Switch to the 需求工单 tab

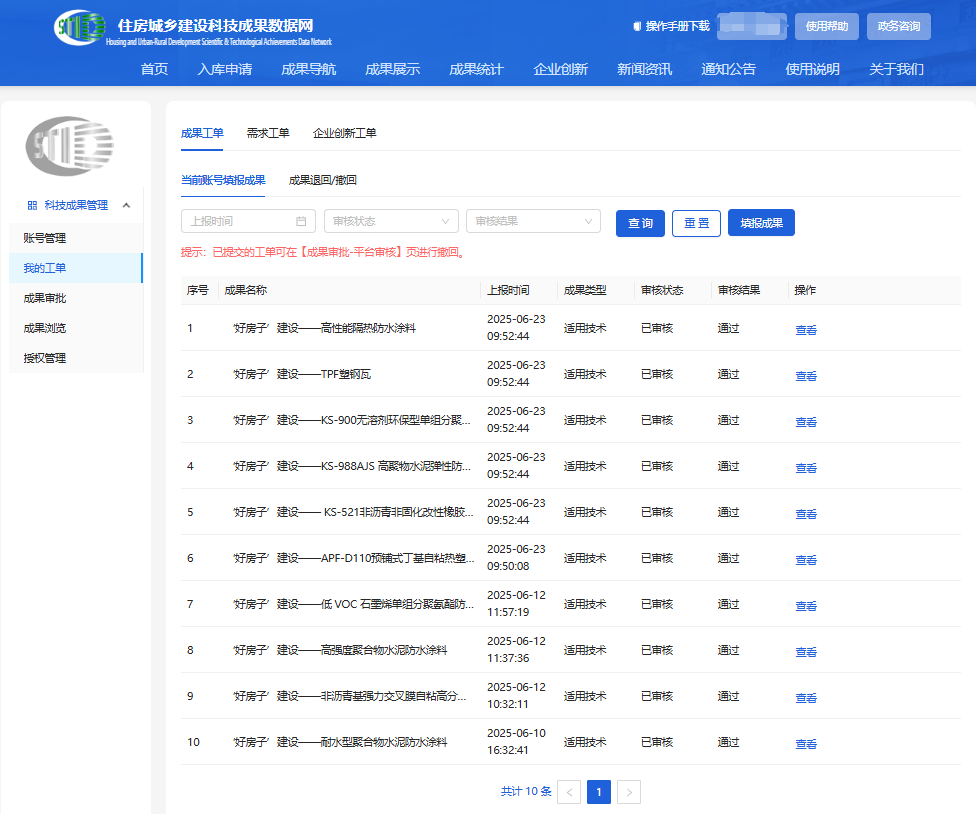click(x=268, y=133)
